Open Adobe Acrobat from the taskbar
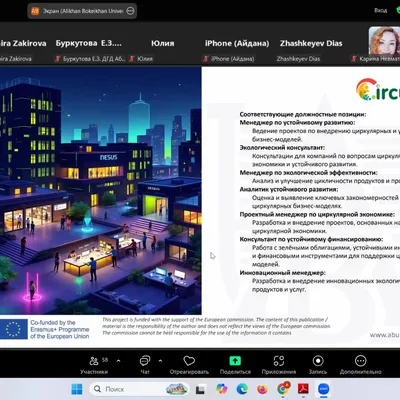The image size is (400, 400). [x=303, y=389]
